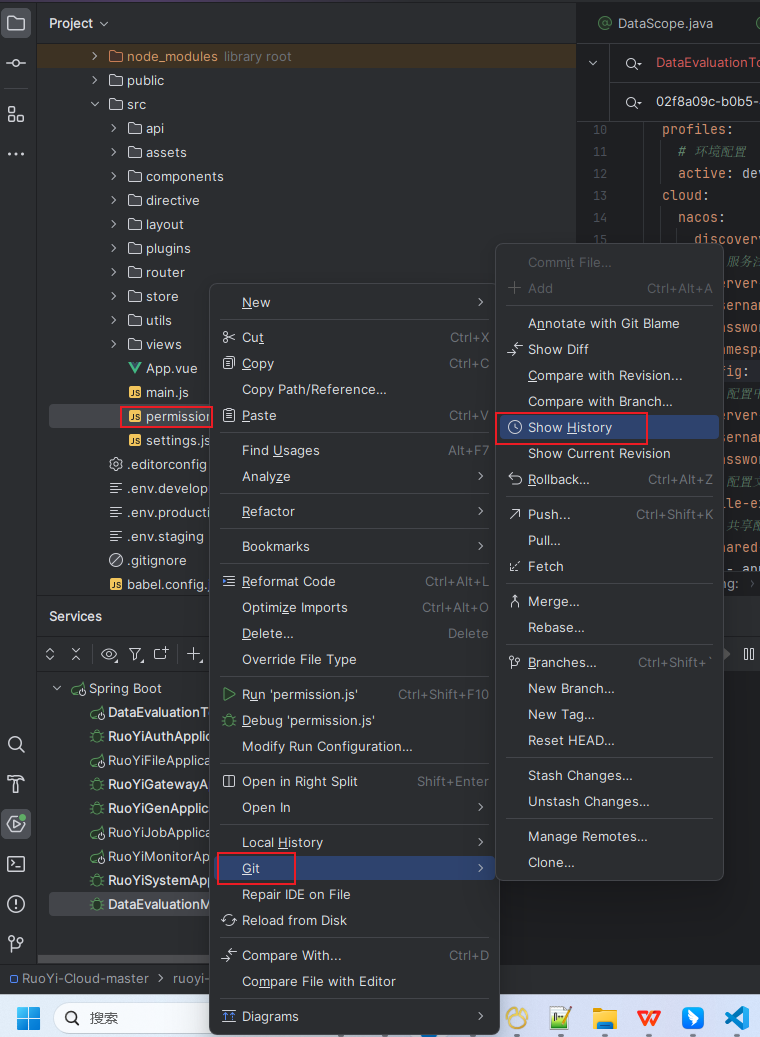Image resolution: width=760 pixels, height=1037 pixels.
Task: Open the New submenu in context menu
Action: click(x=354, y=302)
